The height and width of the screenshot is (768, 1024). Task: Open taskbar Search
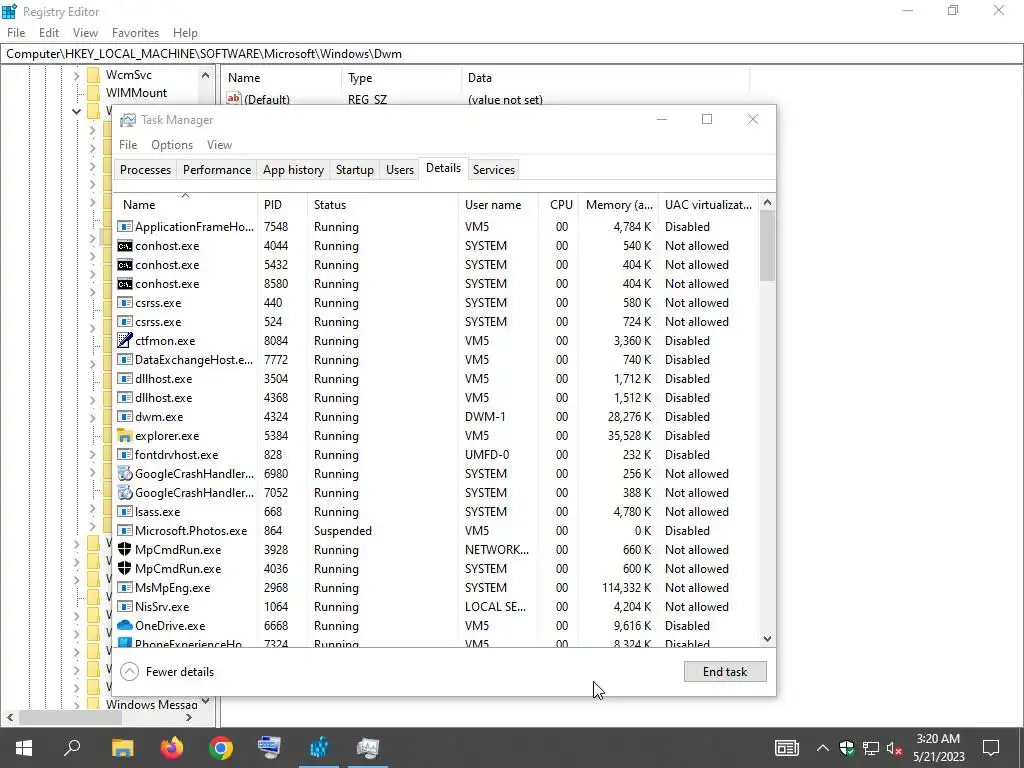coord(72,748)
